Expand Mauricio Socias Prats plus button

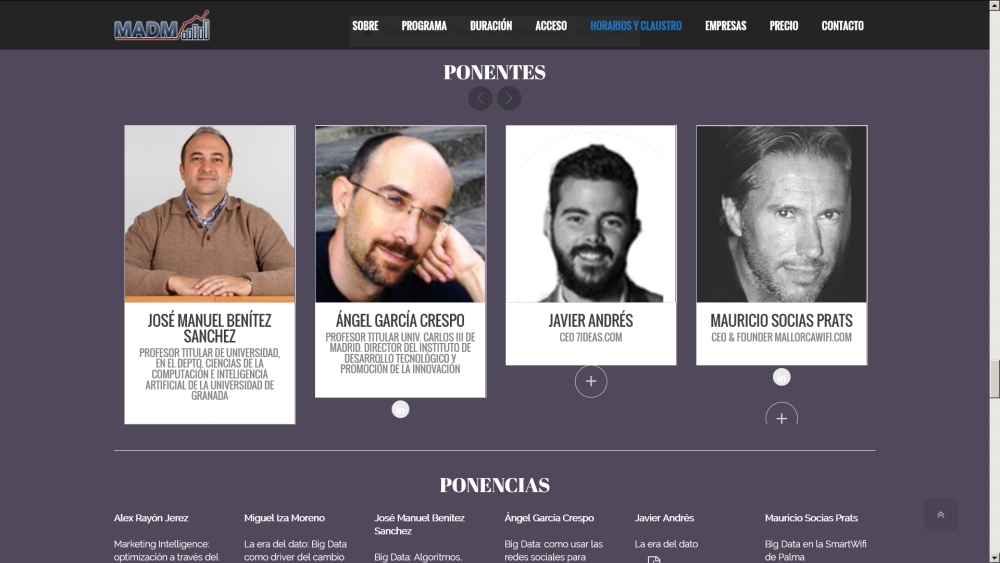(x=781, y=414)
